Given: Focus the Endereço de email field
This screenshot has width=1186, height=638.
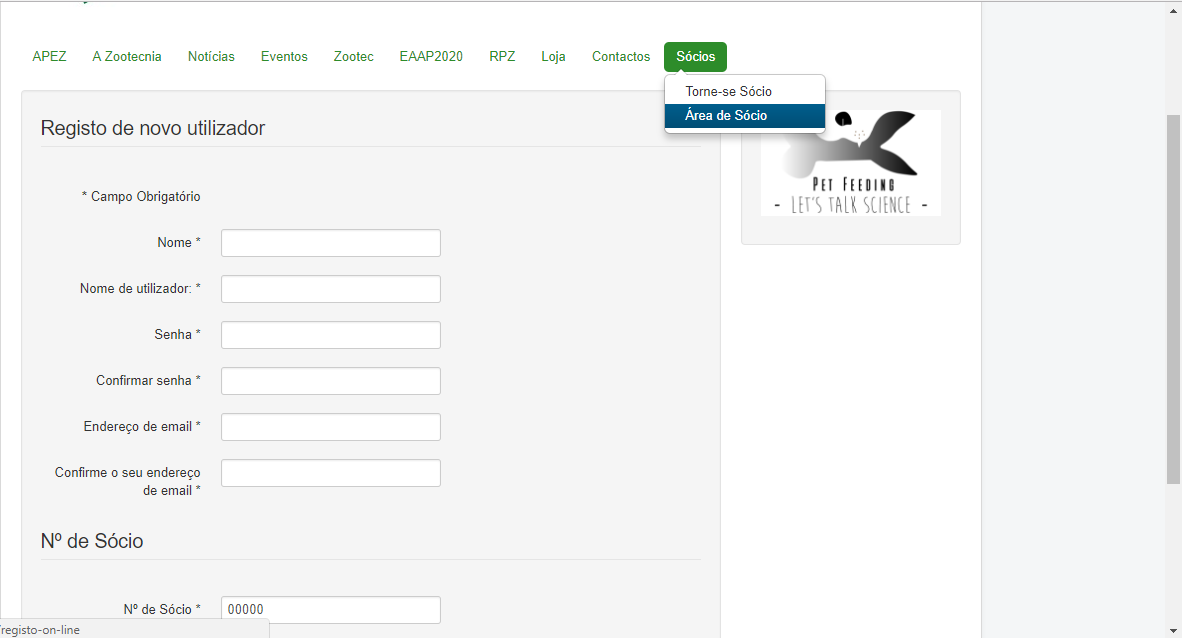Looking at the screenshot, I should (x=330, y=427).
